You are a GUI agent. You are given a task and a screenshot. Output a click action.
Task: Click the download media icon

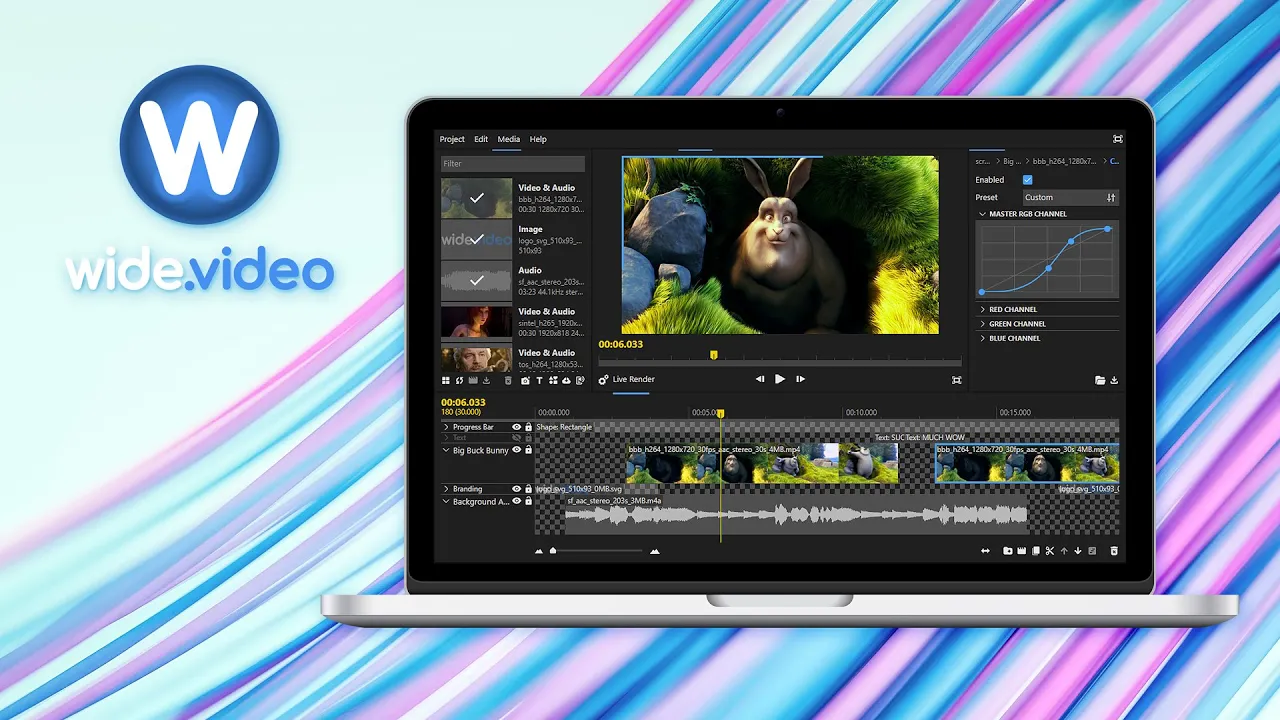click(x=487, y=380)
